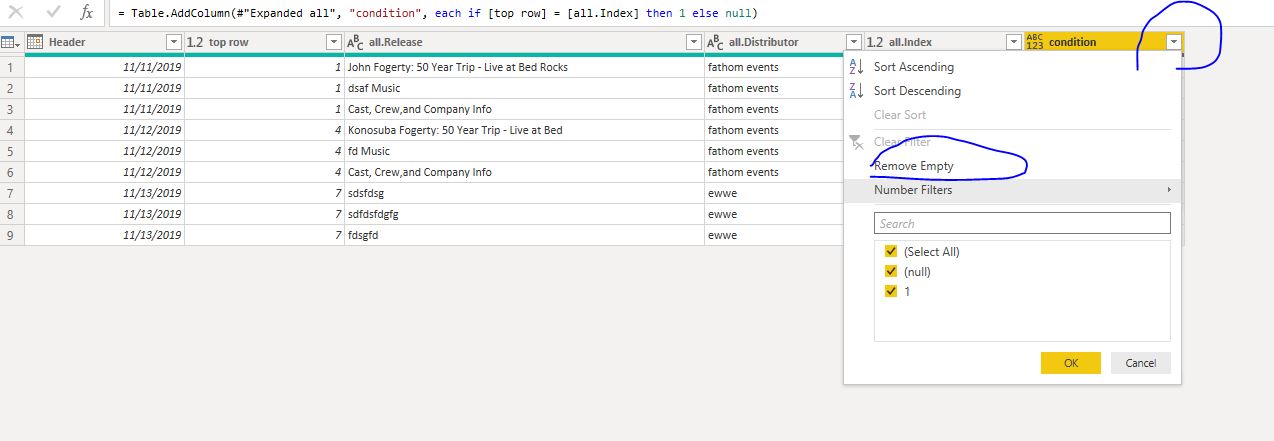Open the all.Release column filter dropdown
The width and height of the screenshot is (1274, 441).
[694, 42]
